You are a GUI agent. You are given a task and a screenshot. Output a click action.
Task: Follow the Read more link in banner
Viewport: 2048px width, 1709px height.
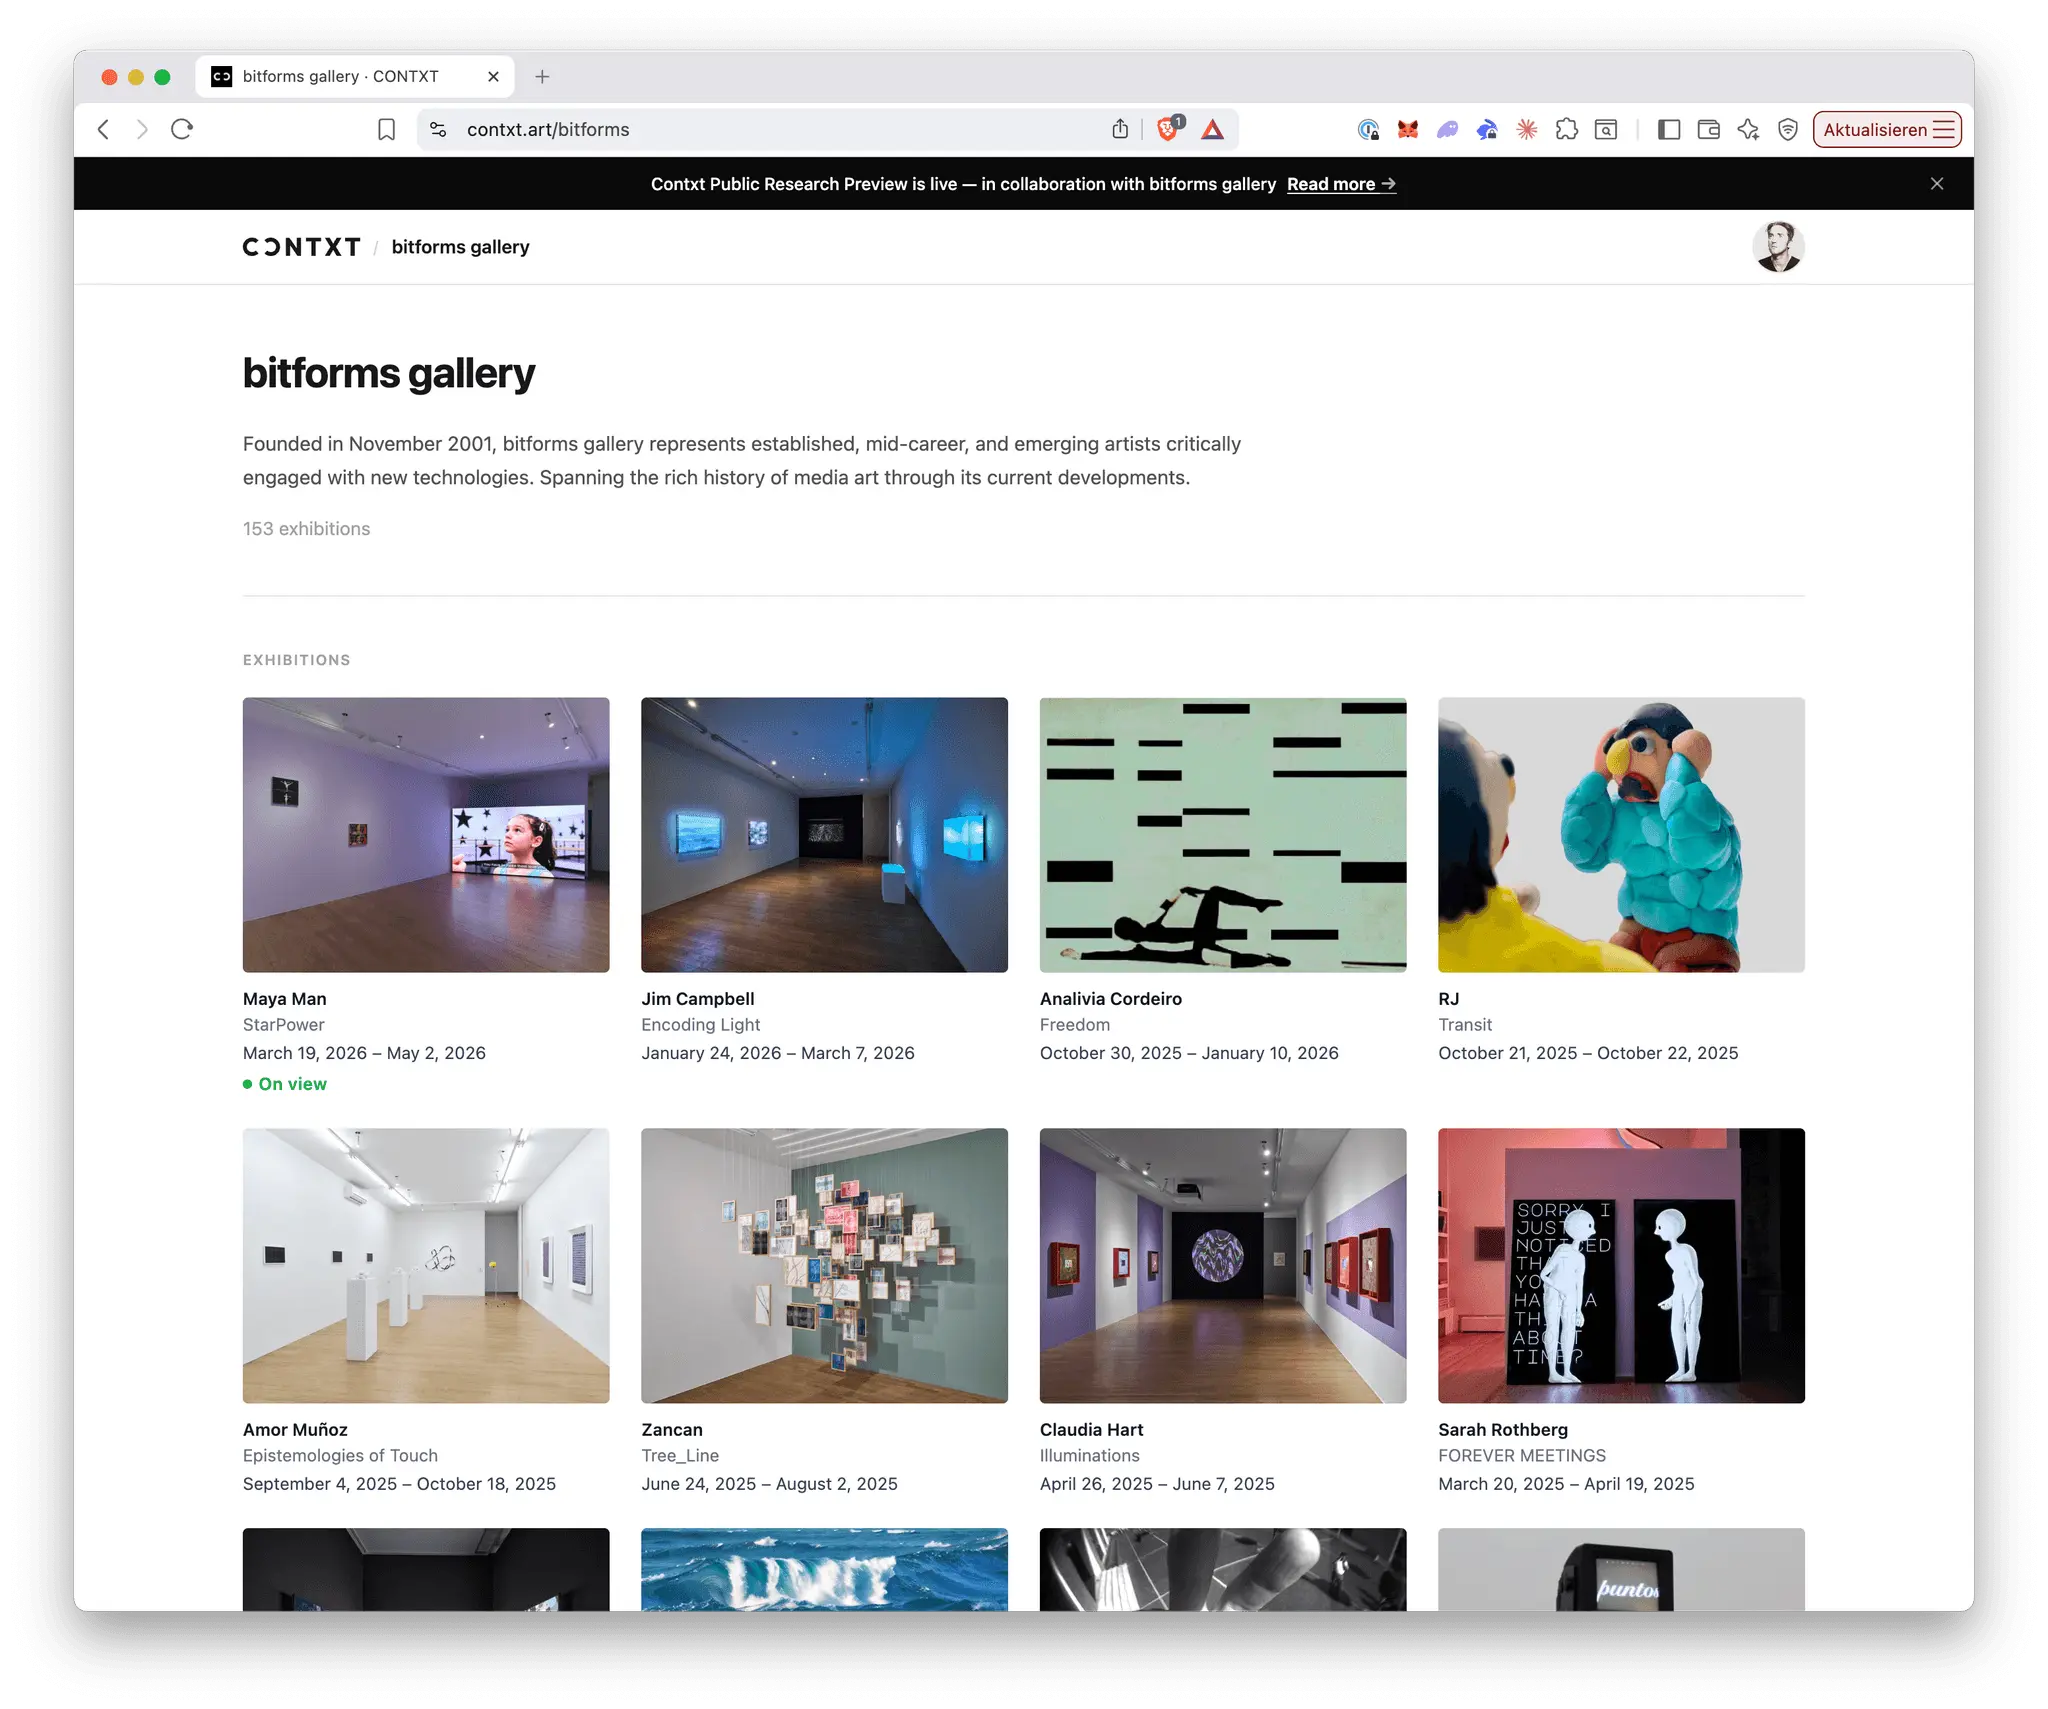pos(1341,184)
